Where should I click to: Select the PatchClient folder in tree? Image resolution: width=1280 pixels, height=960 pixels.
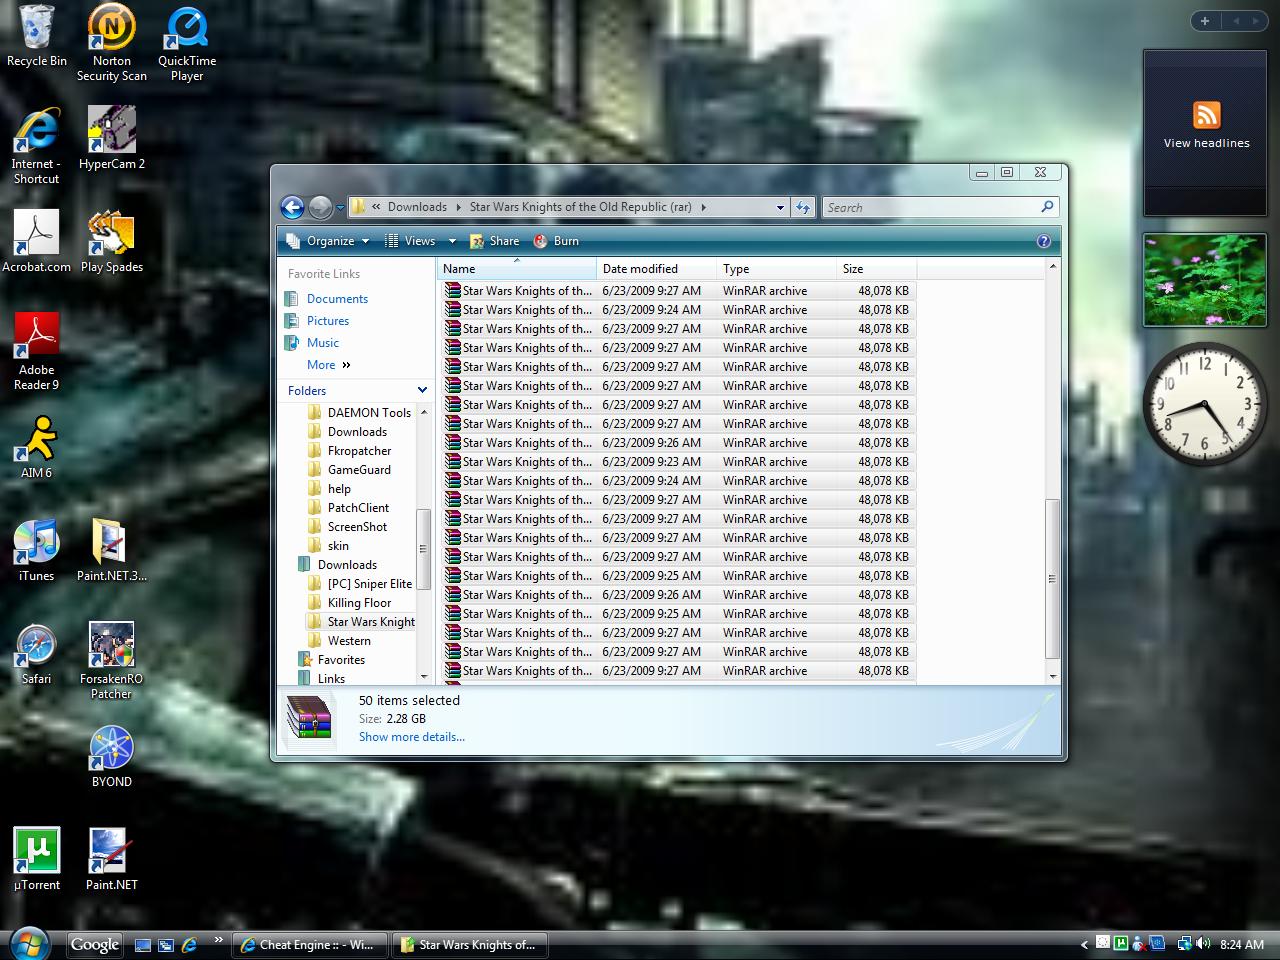[348, 508]
